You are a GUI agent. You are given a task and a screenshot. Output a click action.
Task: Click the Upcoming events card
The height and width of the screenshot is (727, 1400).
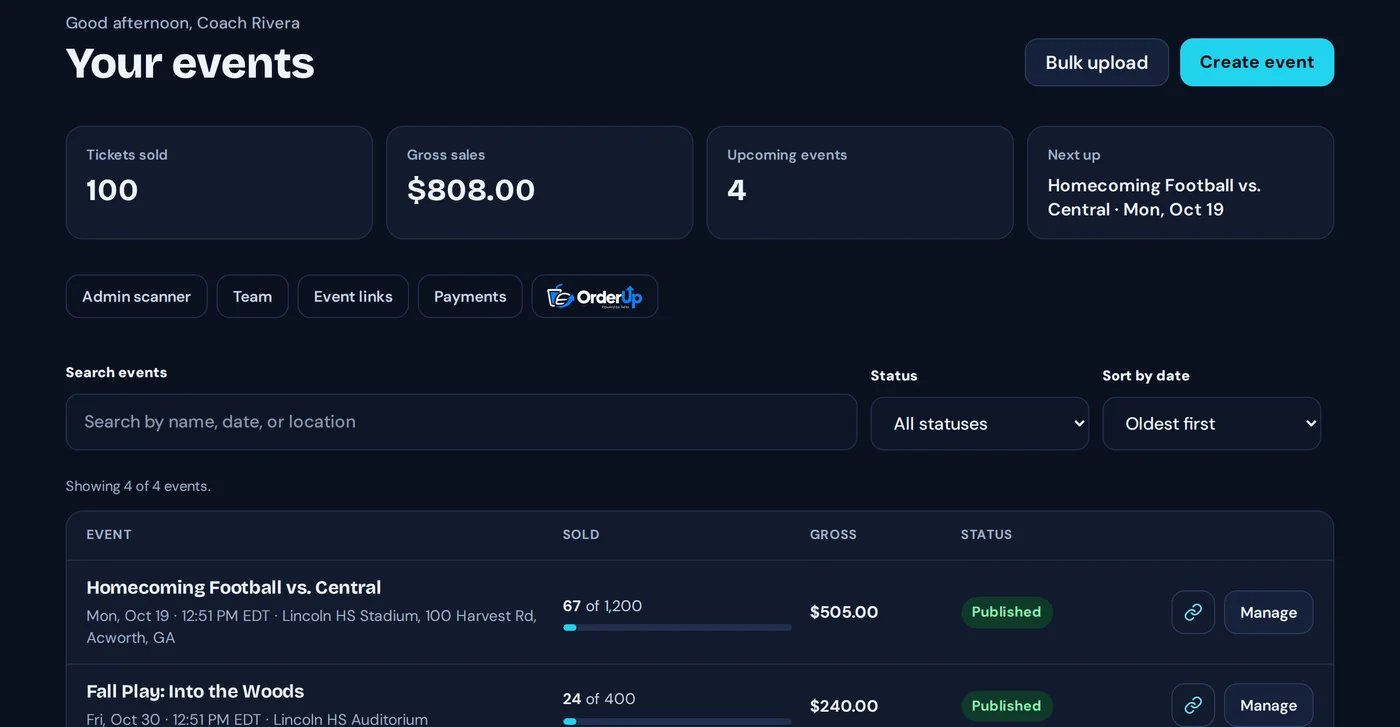pos(860,182)
